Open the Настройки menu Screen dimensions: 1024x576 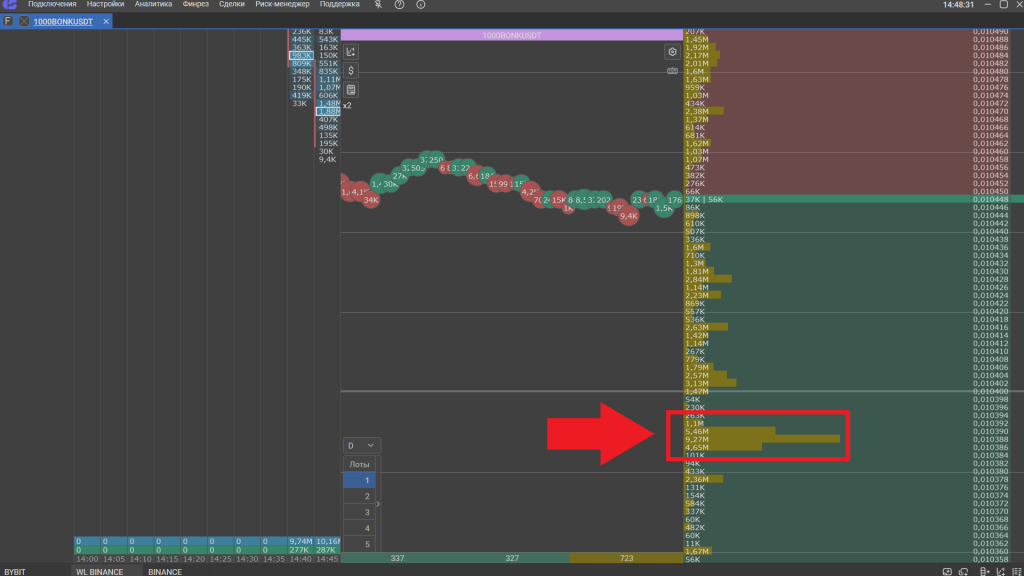tap(105, 5)
